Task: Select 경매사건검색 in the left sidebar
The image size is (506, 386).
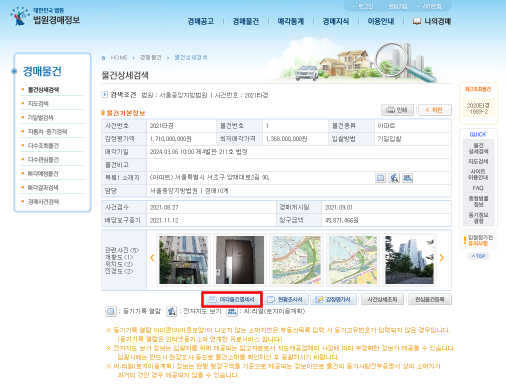Action: (x=43, y=202)
